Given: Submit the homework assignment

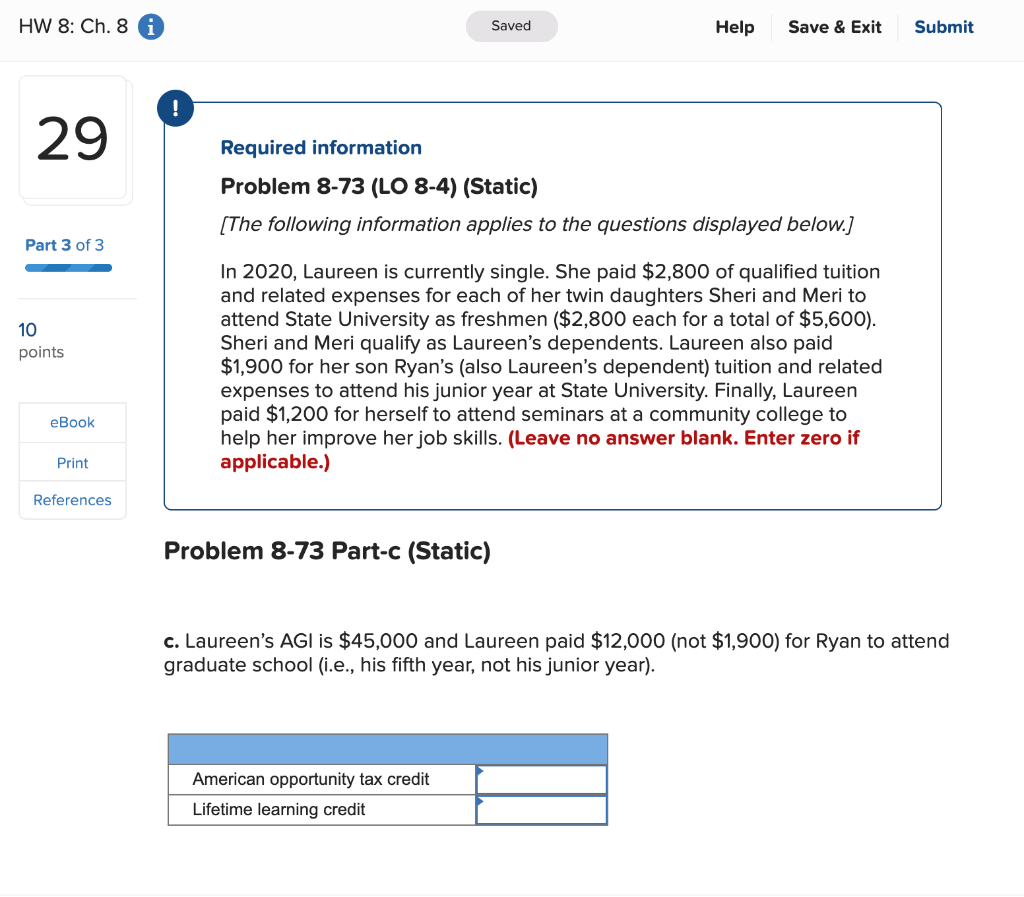Looking at the screenshot, I should [943, 27].
